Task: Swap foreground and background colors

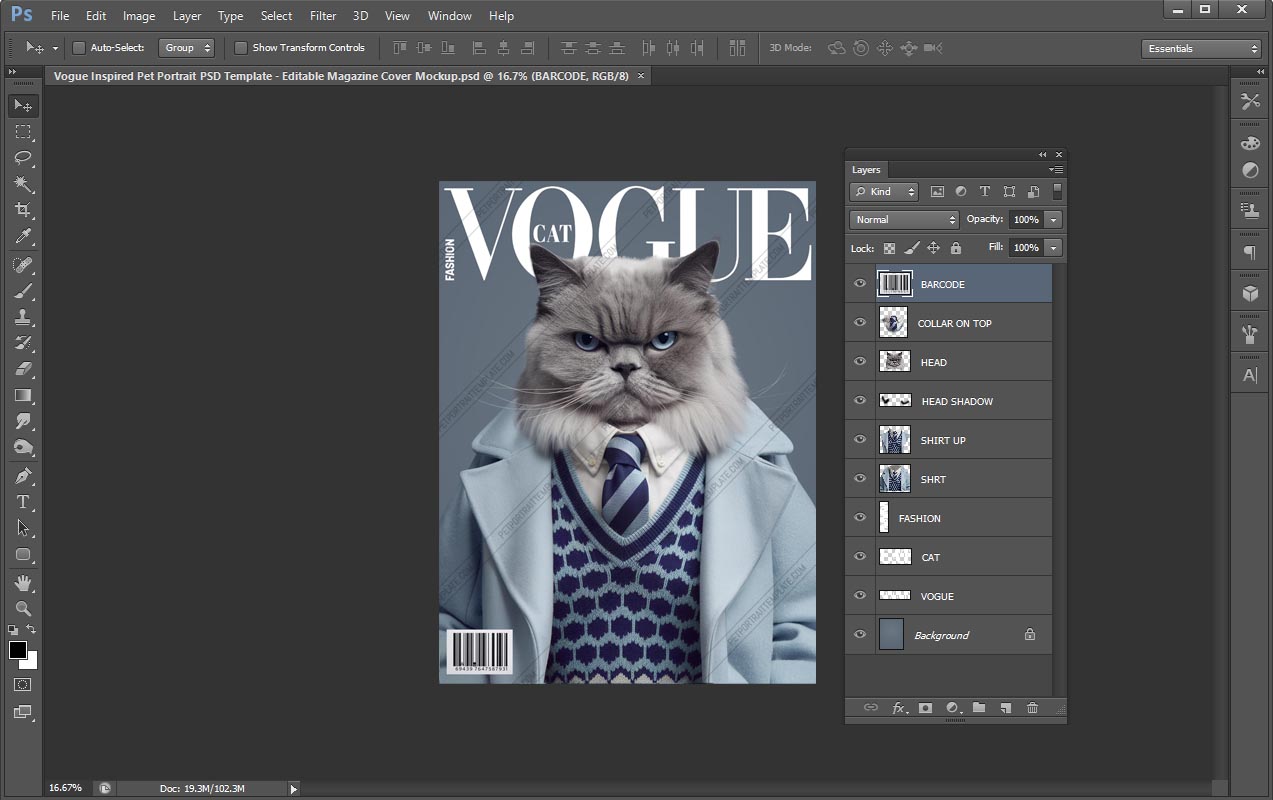Action: coord(31,629)
